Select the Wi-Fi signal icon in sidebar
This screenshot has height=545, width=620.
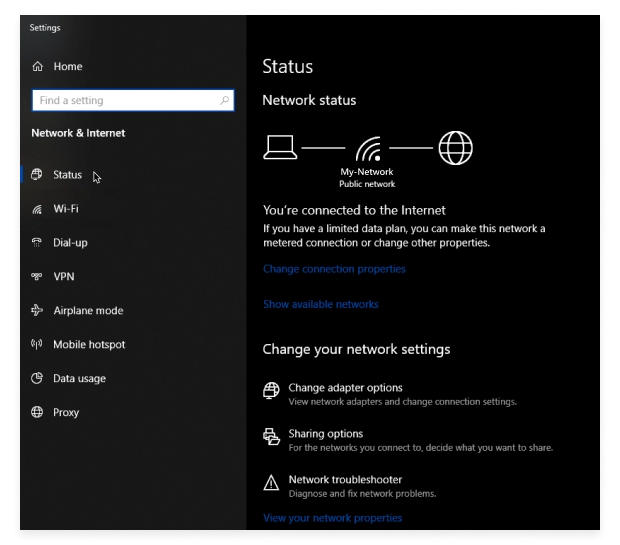38,209
